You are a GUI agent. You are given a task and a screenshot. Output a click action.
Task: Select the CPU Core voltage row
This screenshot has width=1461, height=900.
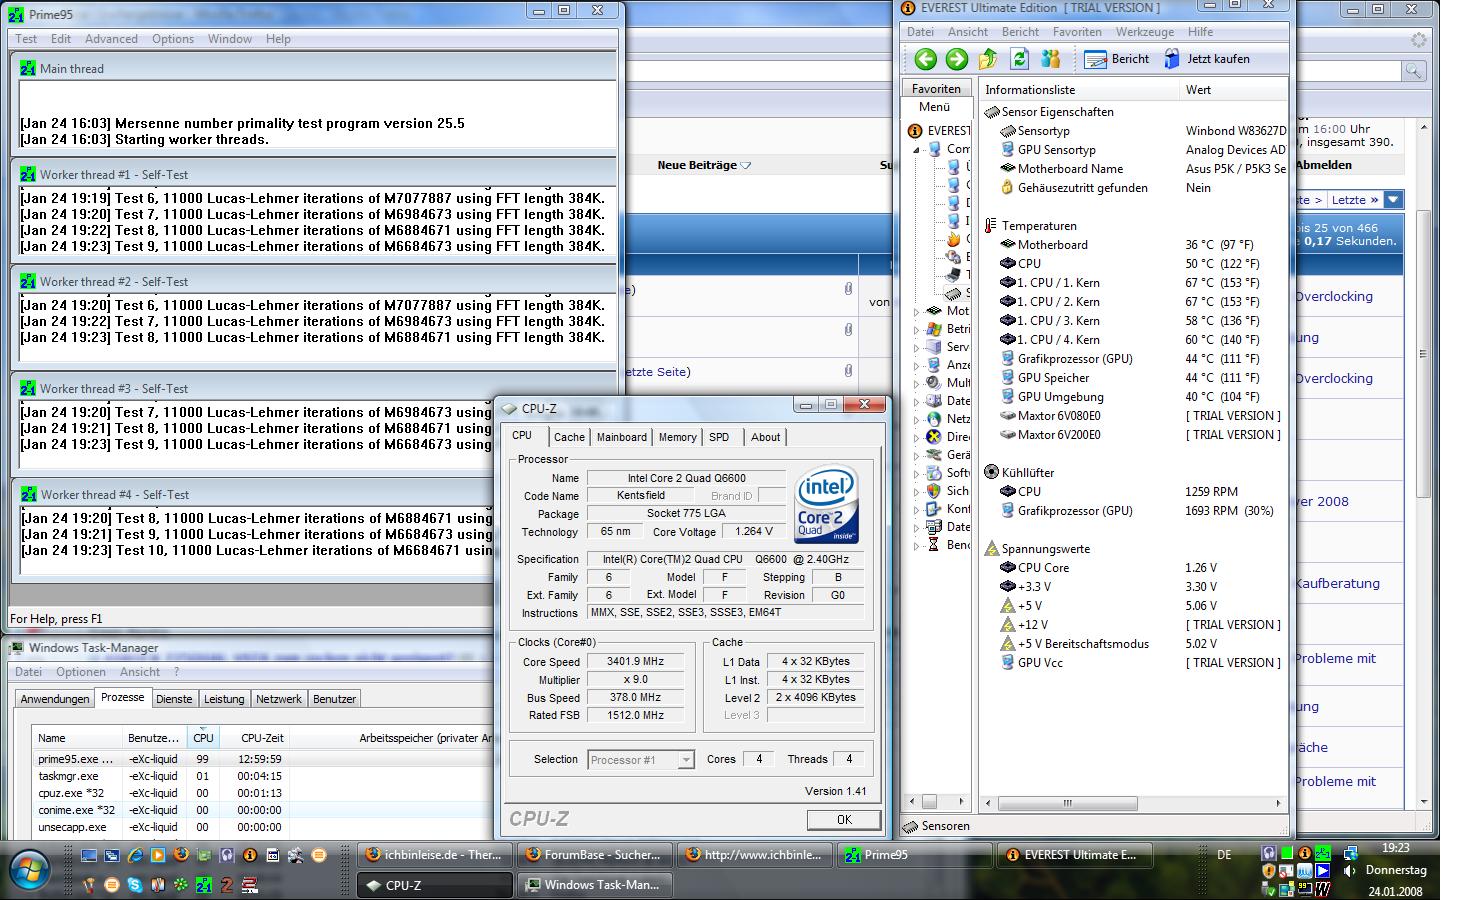1133,568
